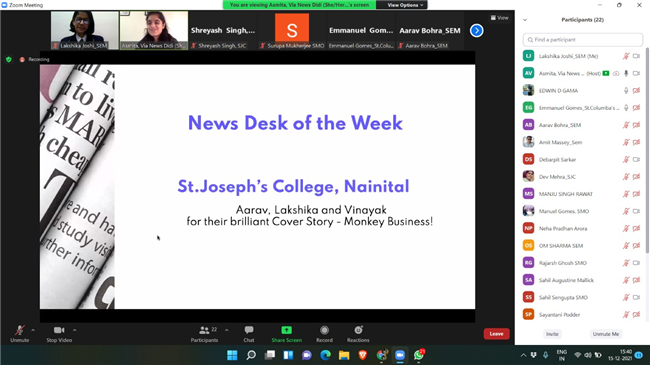The width and height of the screenshot is (650, 366).
Task: Click the ENG IN language indicator
Action: (x=562, y=355)
